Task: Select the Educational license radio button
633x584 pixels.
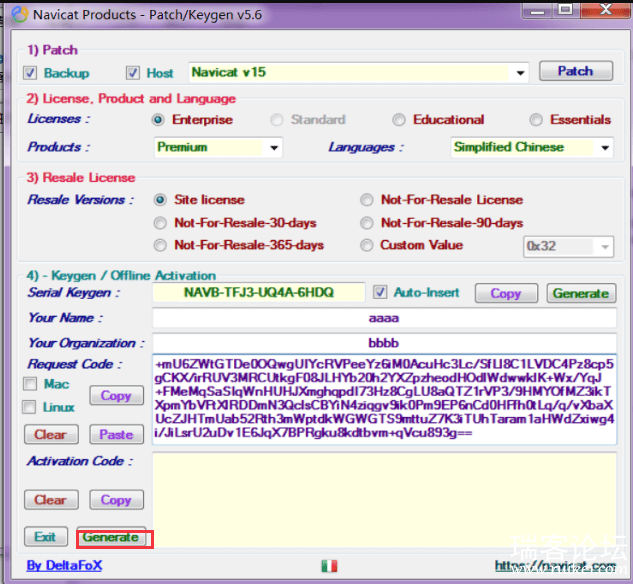Action: pos(399,120)
